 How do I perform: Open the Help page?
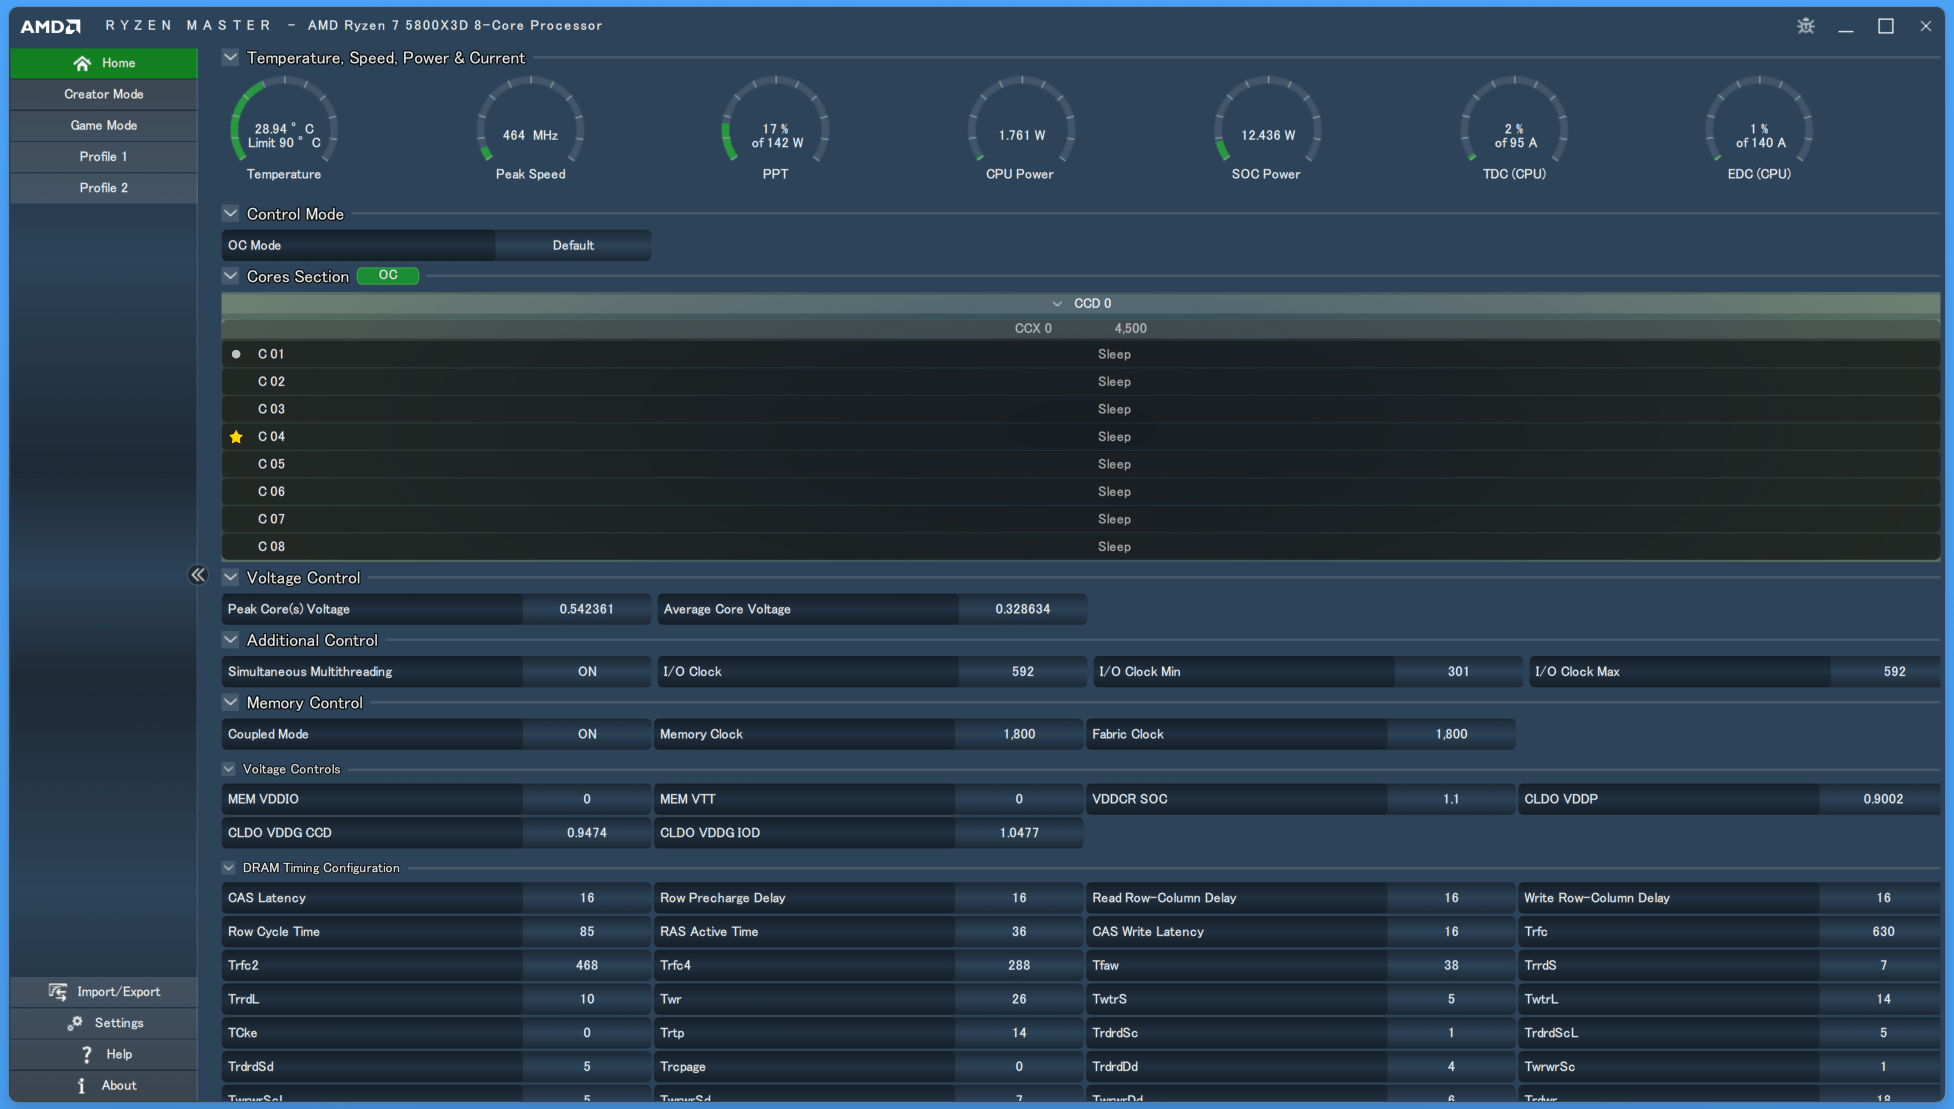(x=104, y=1054)
